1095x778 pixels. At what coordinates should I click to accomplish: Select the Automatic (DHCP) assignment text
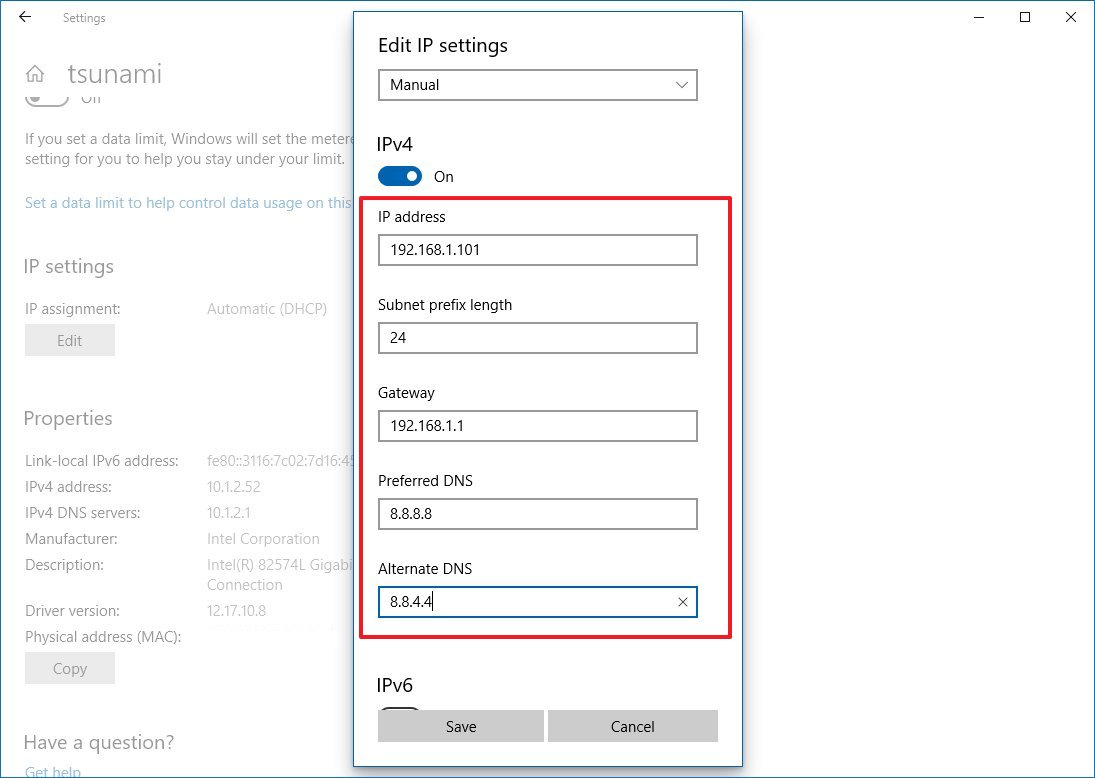tap(267, 309)
